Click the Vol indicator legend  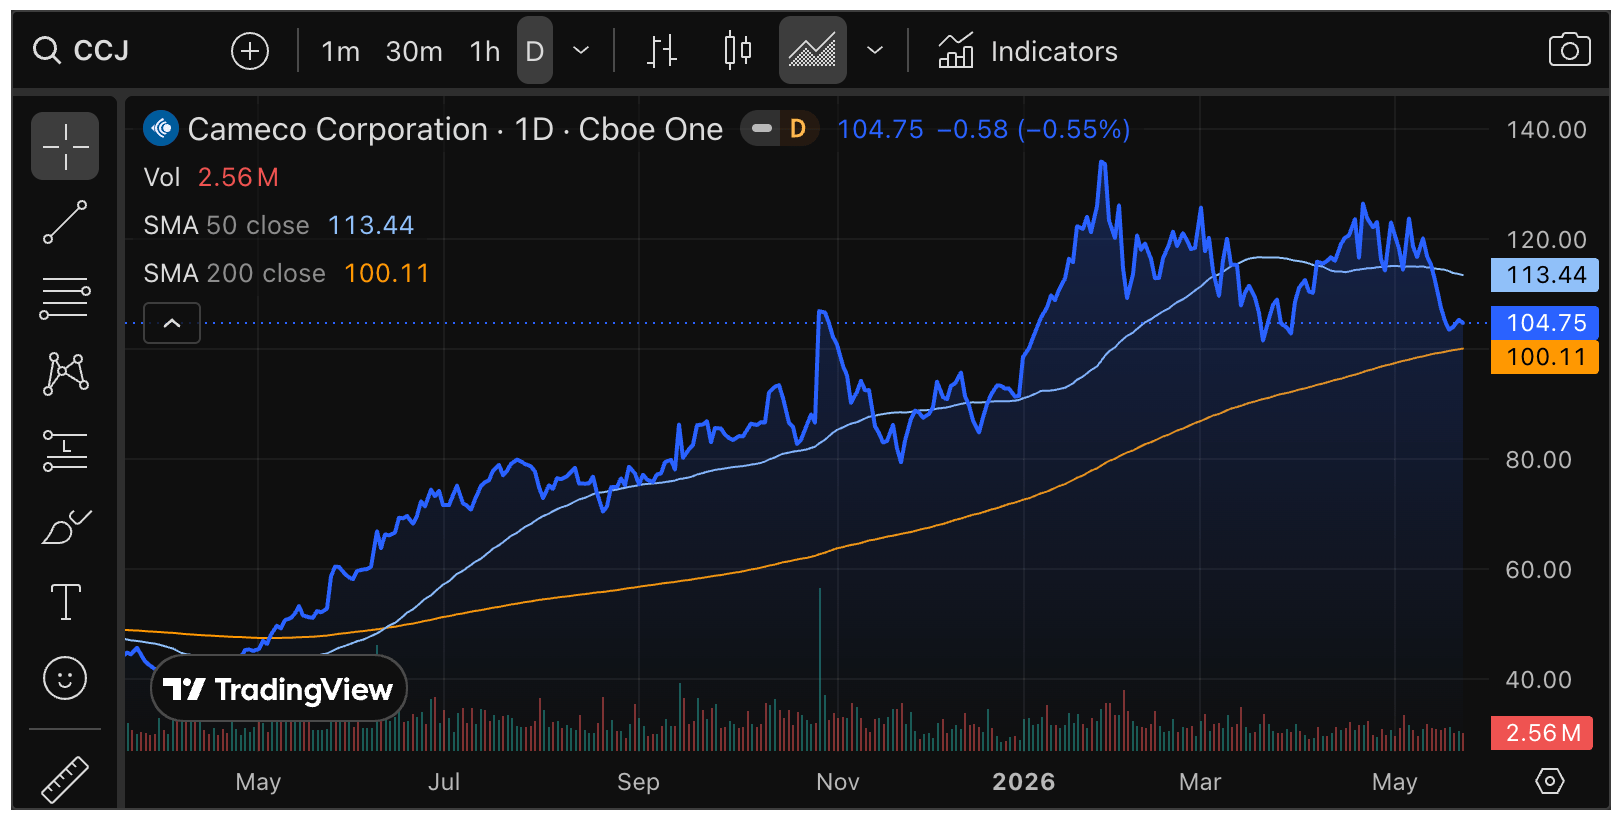[x=211, y=177]
